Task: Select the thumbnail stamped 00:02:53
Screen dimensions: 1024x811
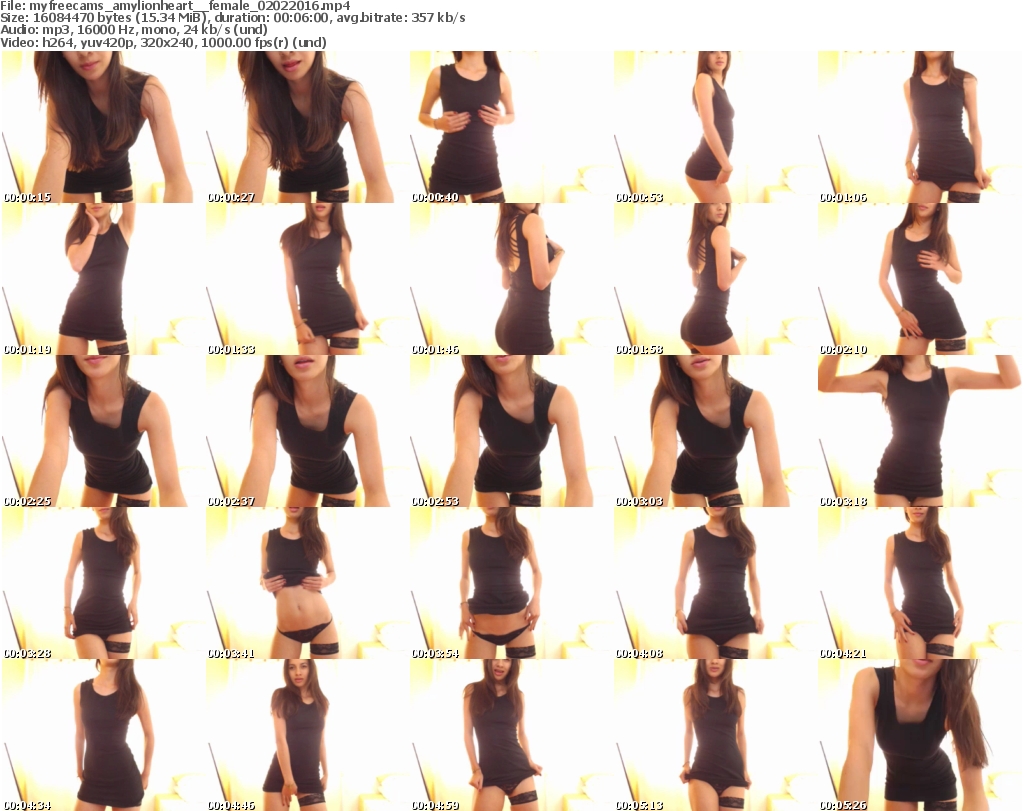Action: [511, 431]
